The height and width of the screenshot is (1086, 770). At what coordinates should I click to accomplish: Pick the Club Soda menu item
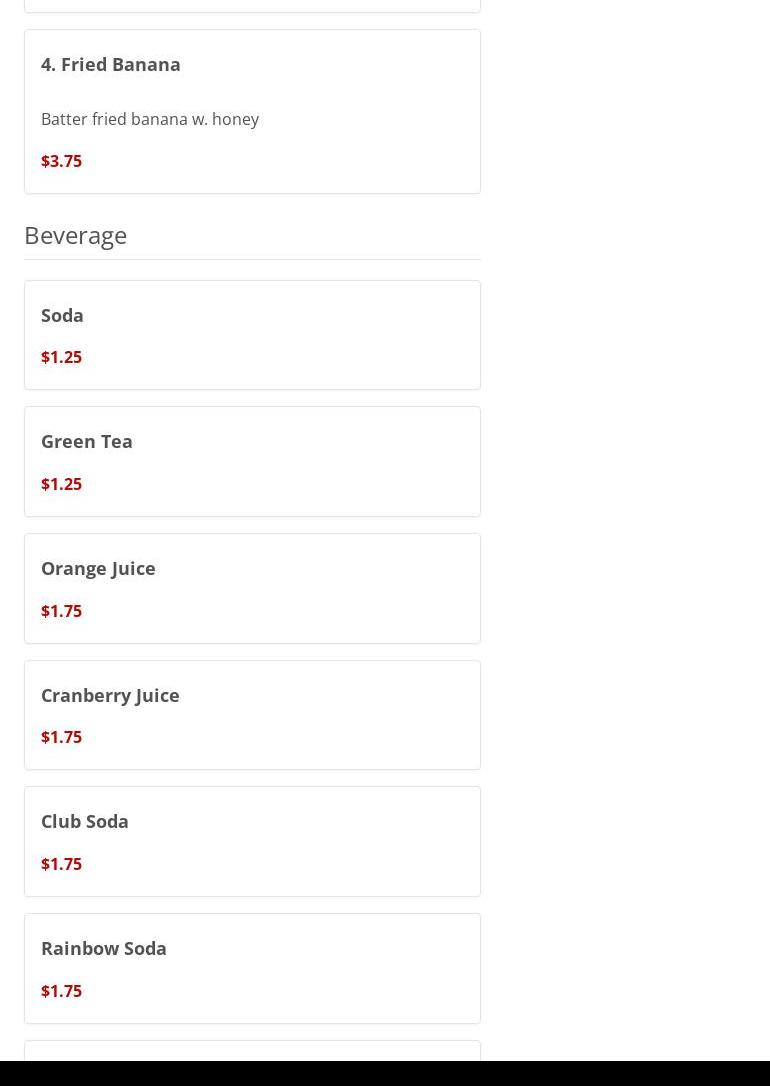pos(85,821)
